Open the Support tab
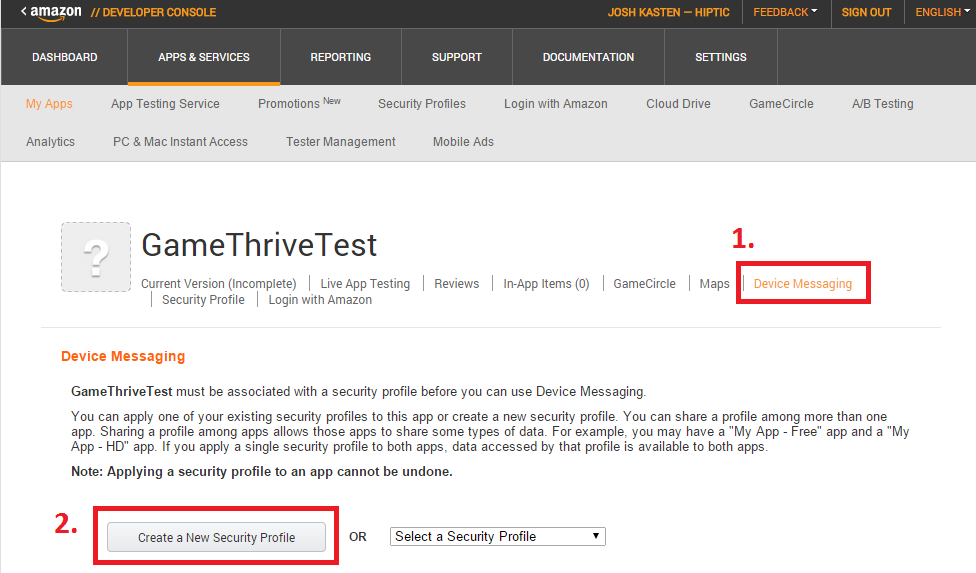 point(457,57)
